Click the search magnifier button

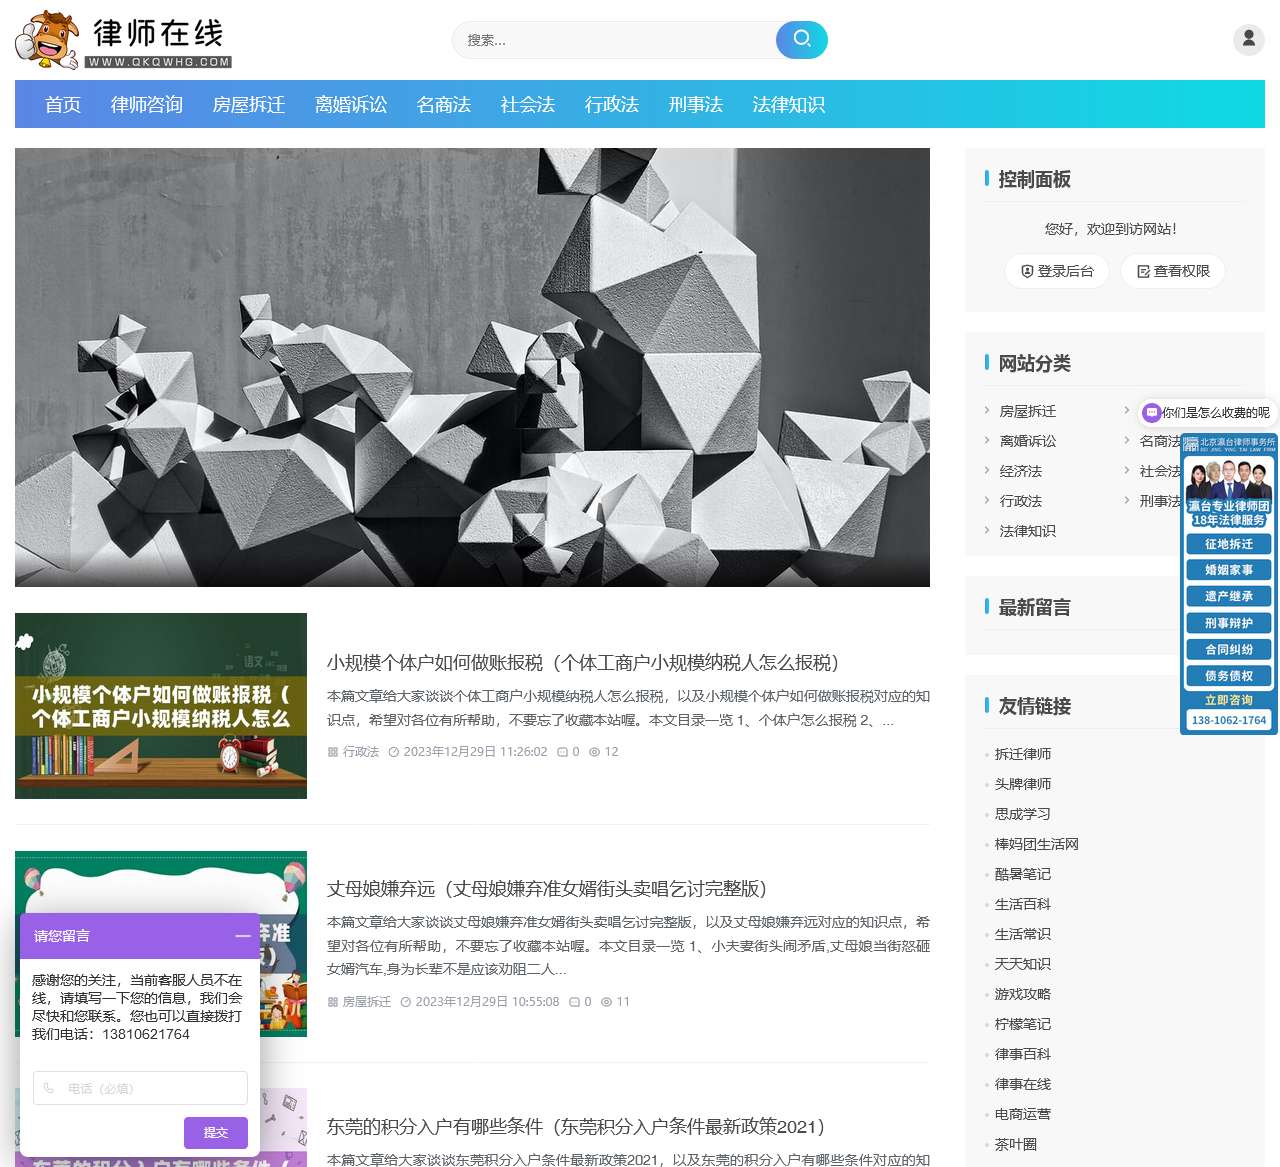point(802,39)
